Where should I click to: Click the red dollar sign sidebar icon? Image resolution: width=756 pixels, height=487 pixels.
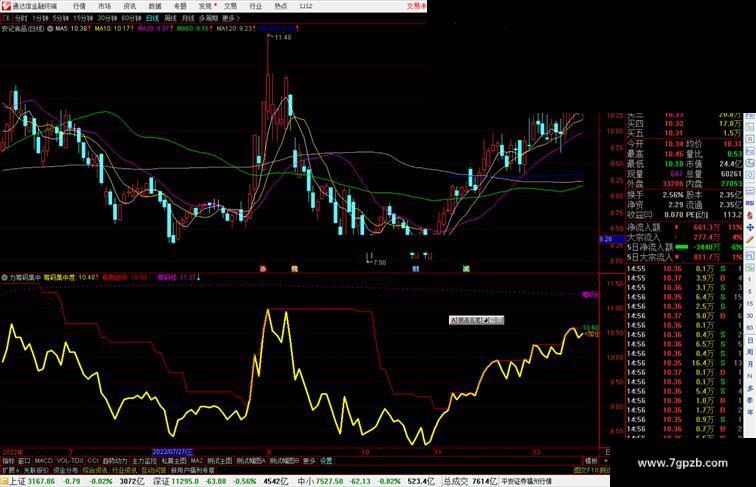(x=750, y=216)
